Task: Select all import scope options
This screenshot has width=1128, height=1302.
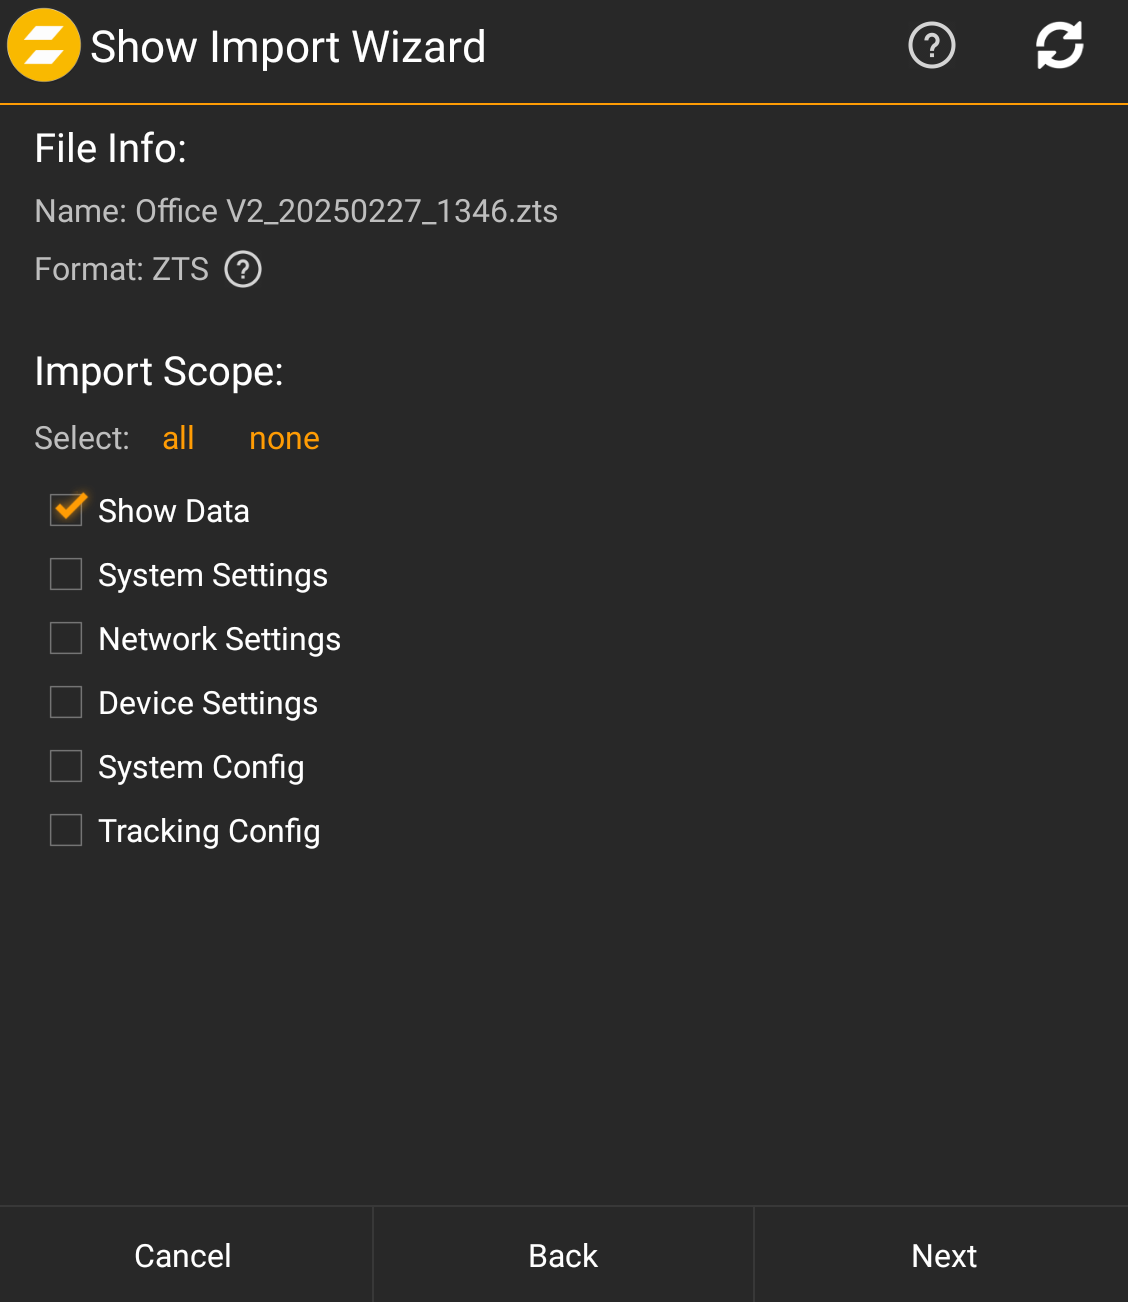Action: click(x=178, y=438)
